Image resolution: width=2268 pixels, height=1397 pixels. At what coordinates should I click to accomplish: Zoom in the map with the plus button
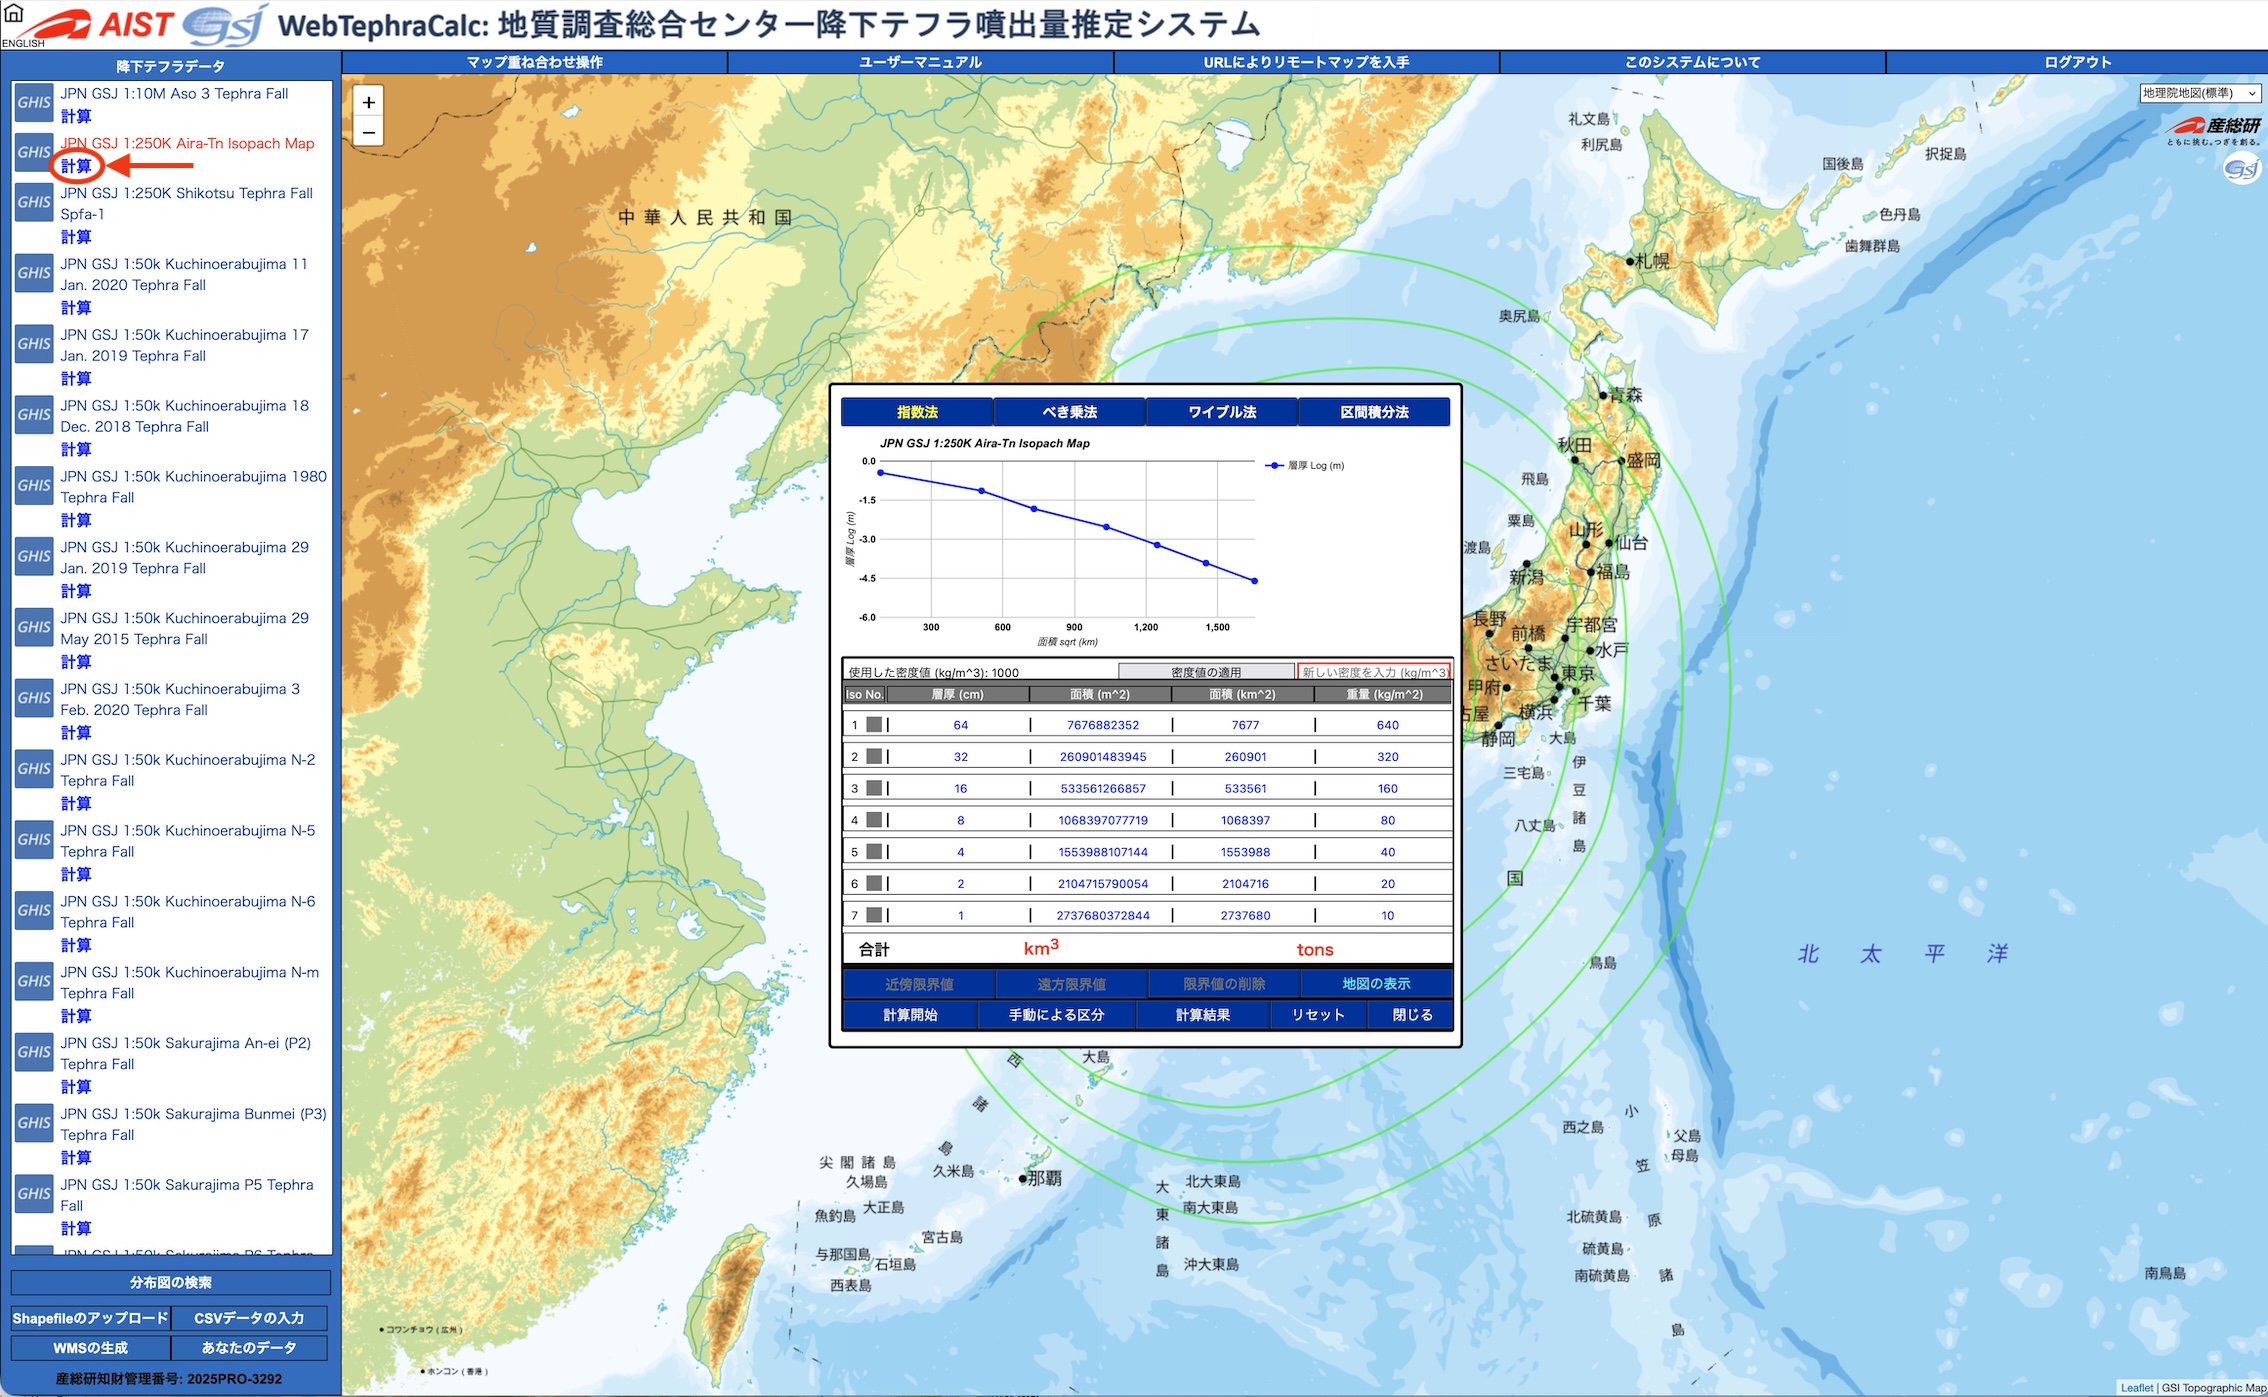pyautogui.click(x=368, y=102)
